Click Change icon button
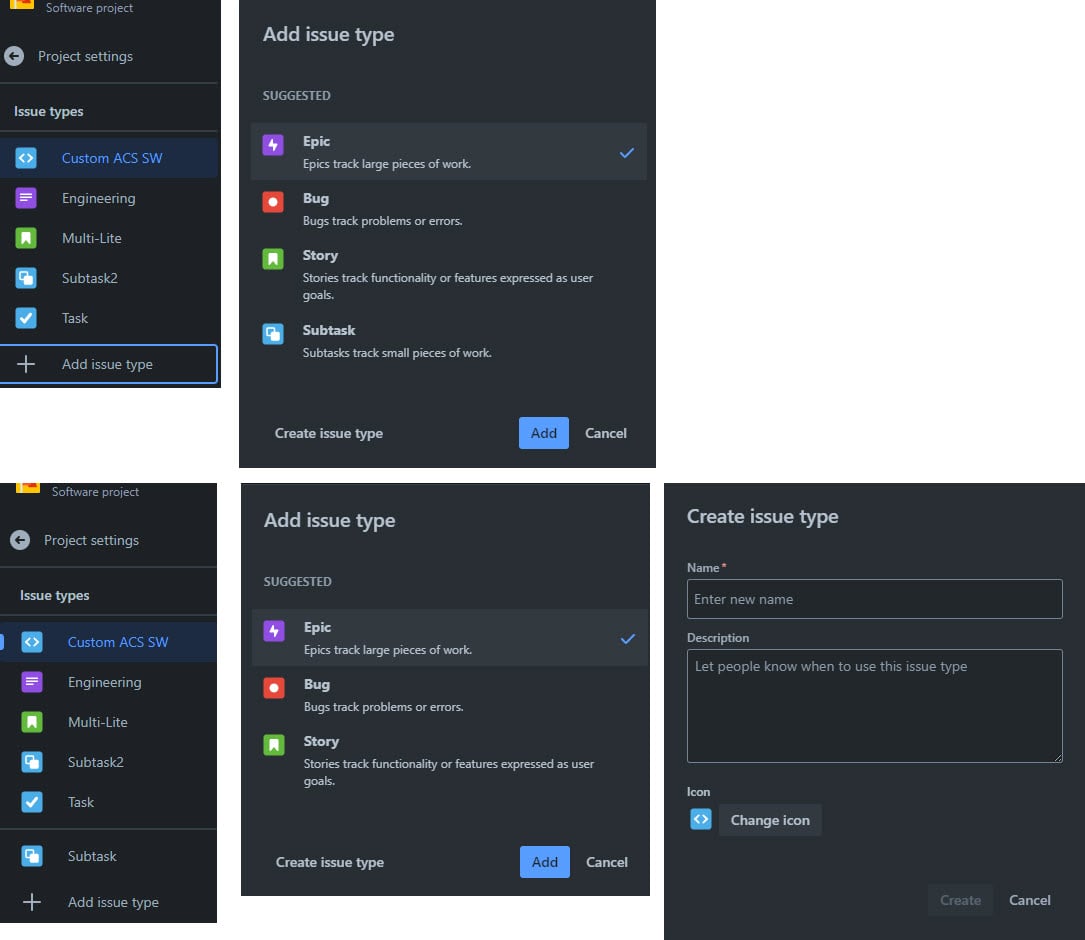Screen dimensions: 1085x940 (x=770, y=820)
